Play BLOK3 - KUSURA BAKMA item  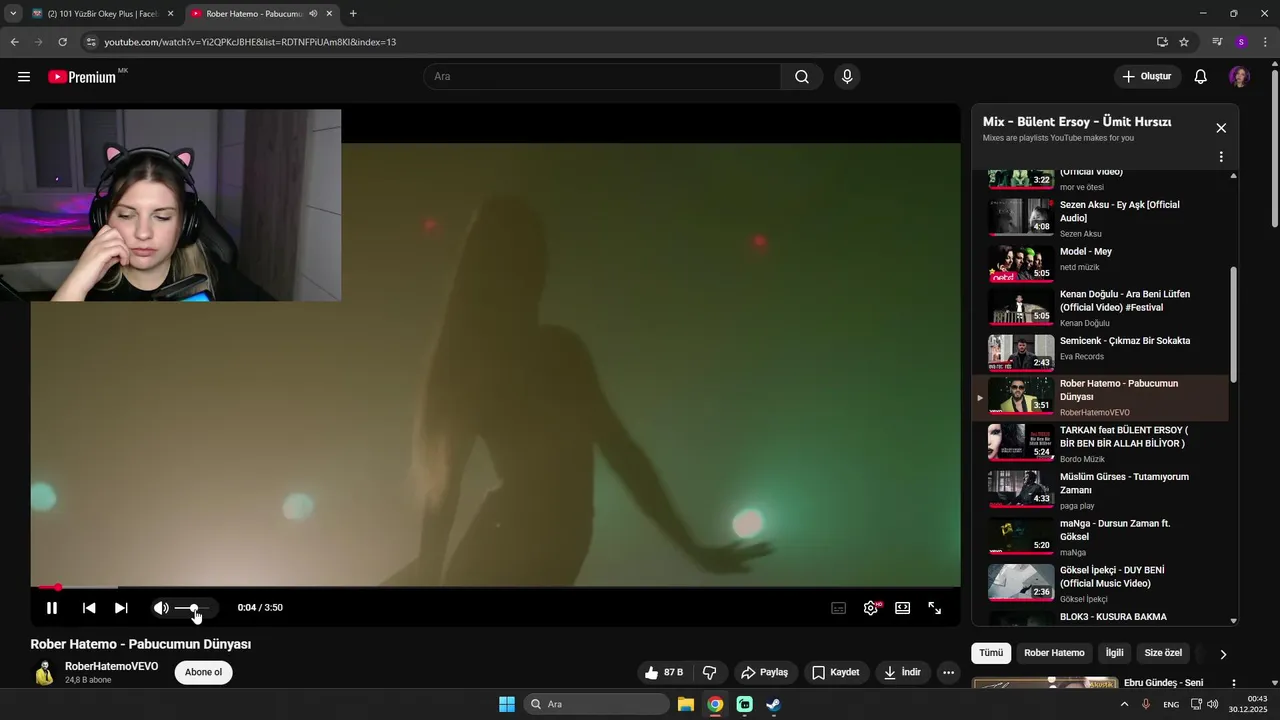pyautogui.click(x=1100, y=617)
